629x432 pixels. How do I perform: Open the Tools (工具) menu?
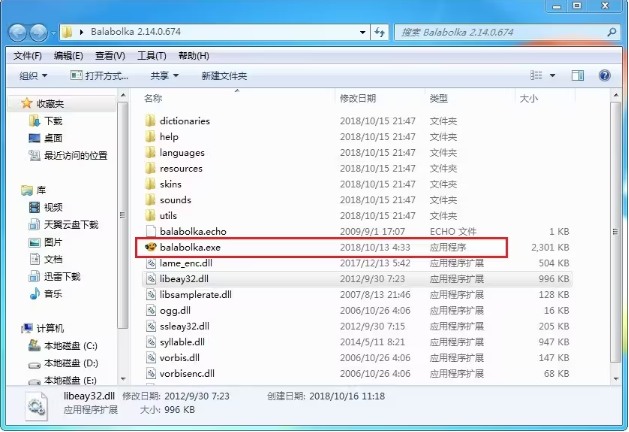point(152,56)
